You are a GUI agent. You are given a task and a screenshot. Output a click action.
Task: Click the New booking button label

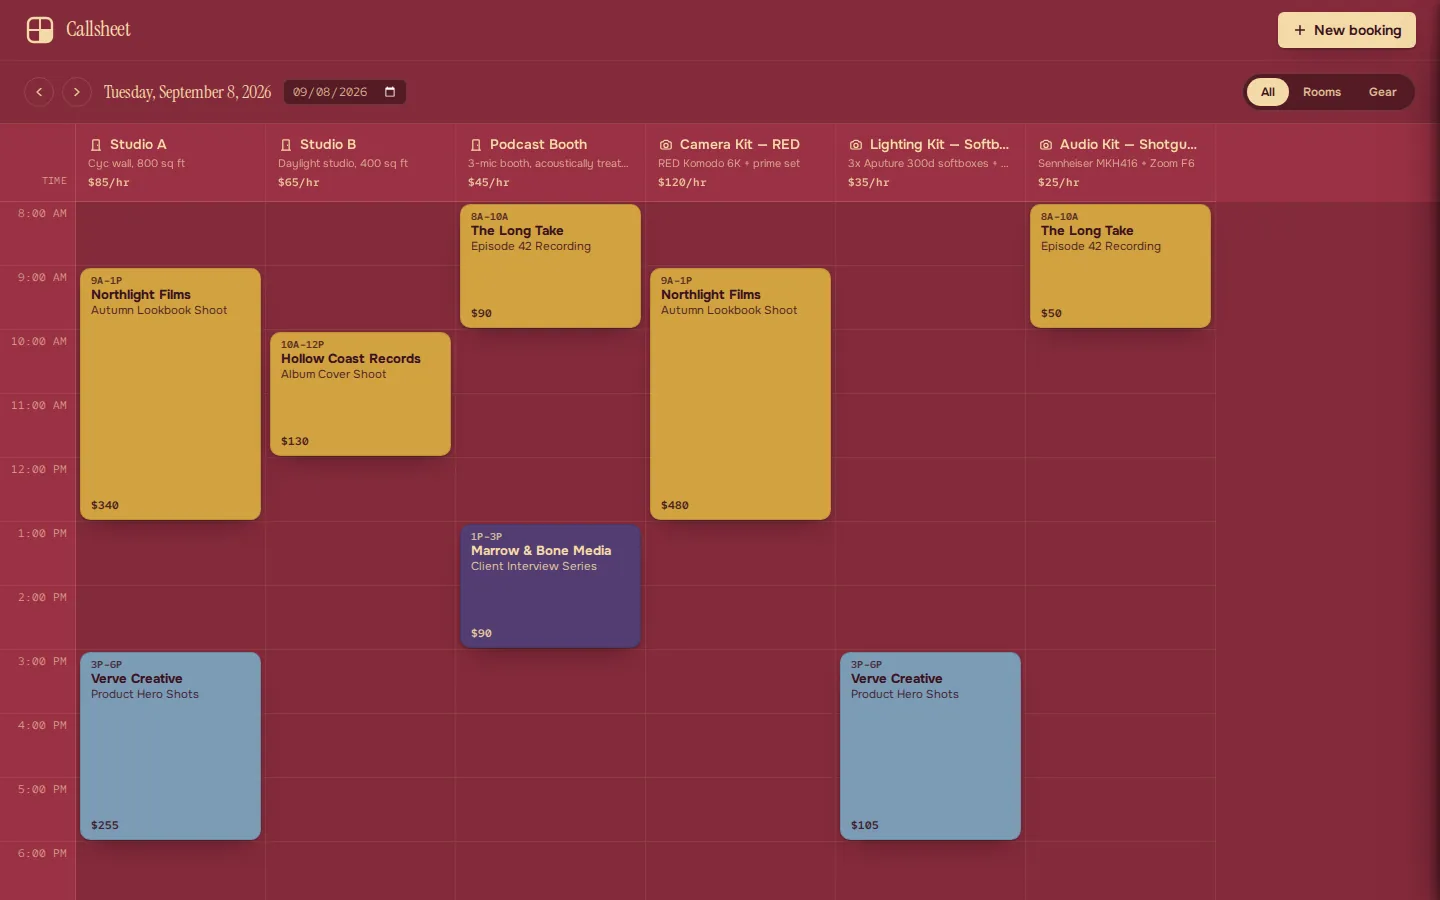tap(1358, 30)
